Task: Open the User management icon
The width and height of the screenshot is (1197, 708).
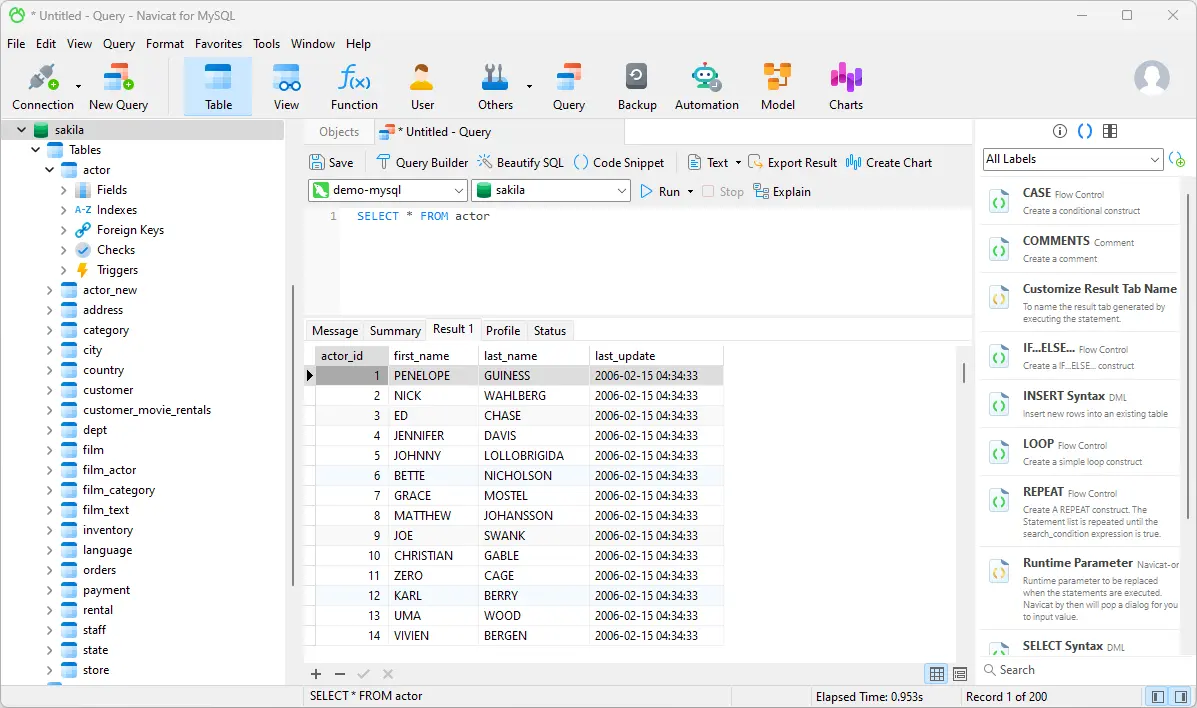Action: click(x=422, y=86)
